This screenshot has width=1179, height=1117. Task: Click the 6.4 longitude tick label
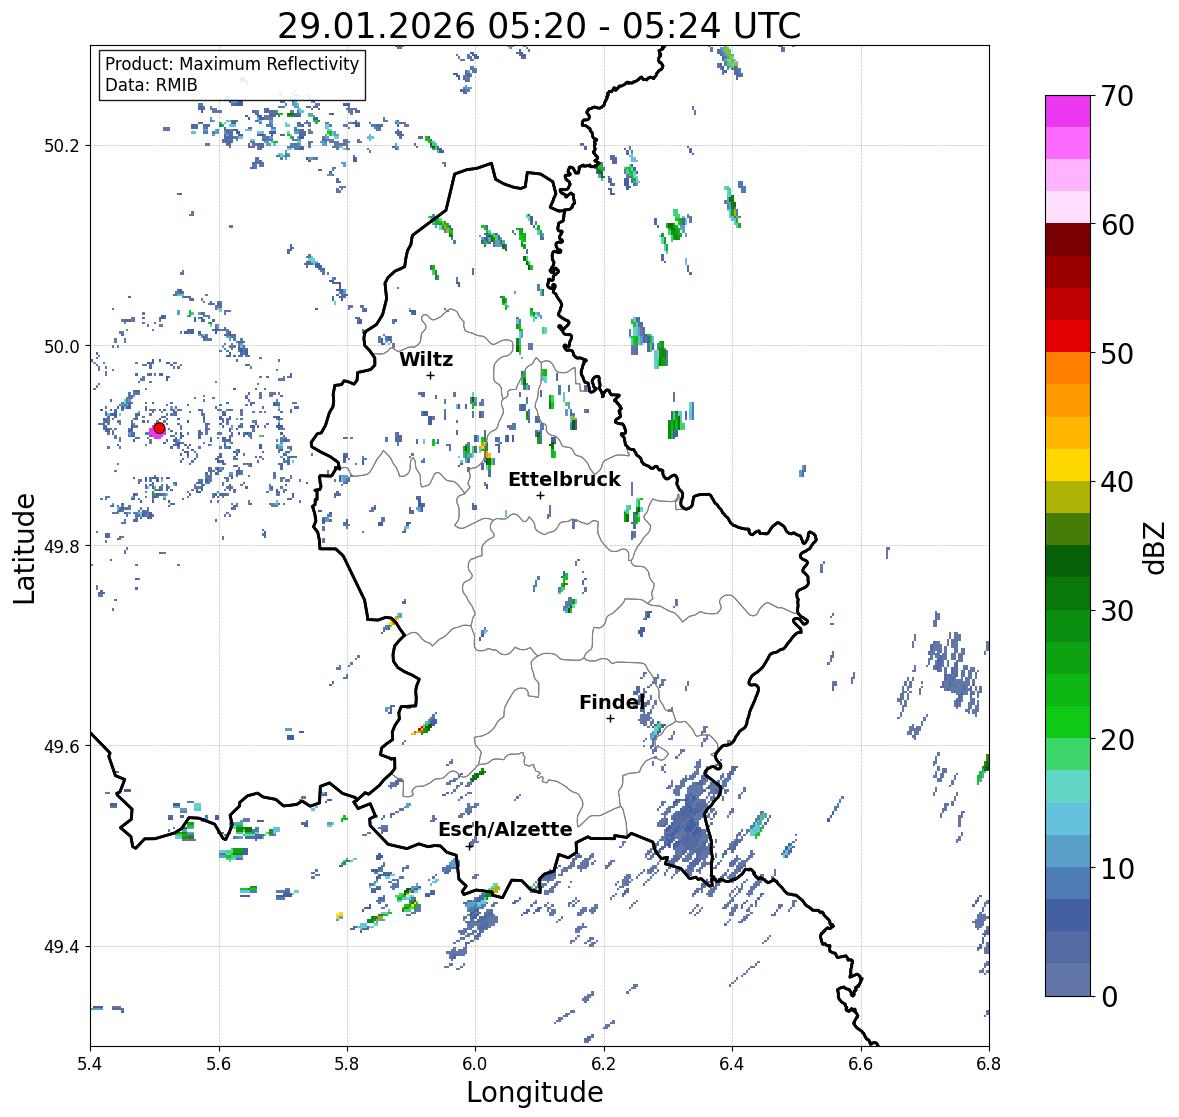[732, 1064]
